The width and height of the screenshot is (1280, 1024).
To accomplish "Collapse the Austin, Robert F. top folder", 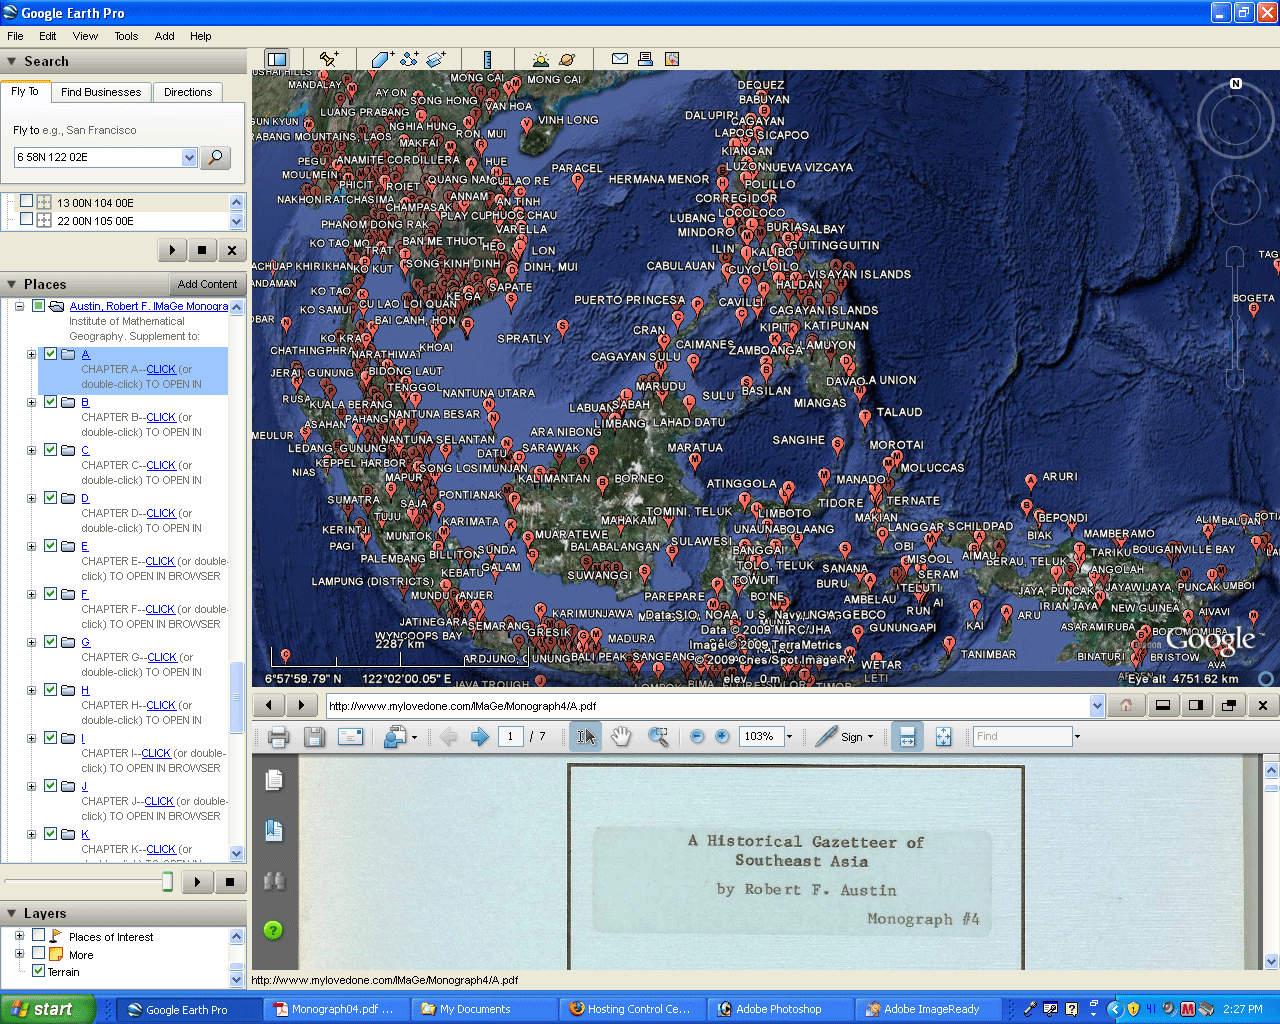I will pyautogui.click(x=19, y=306).
